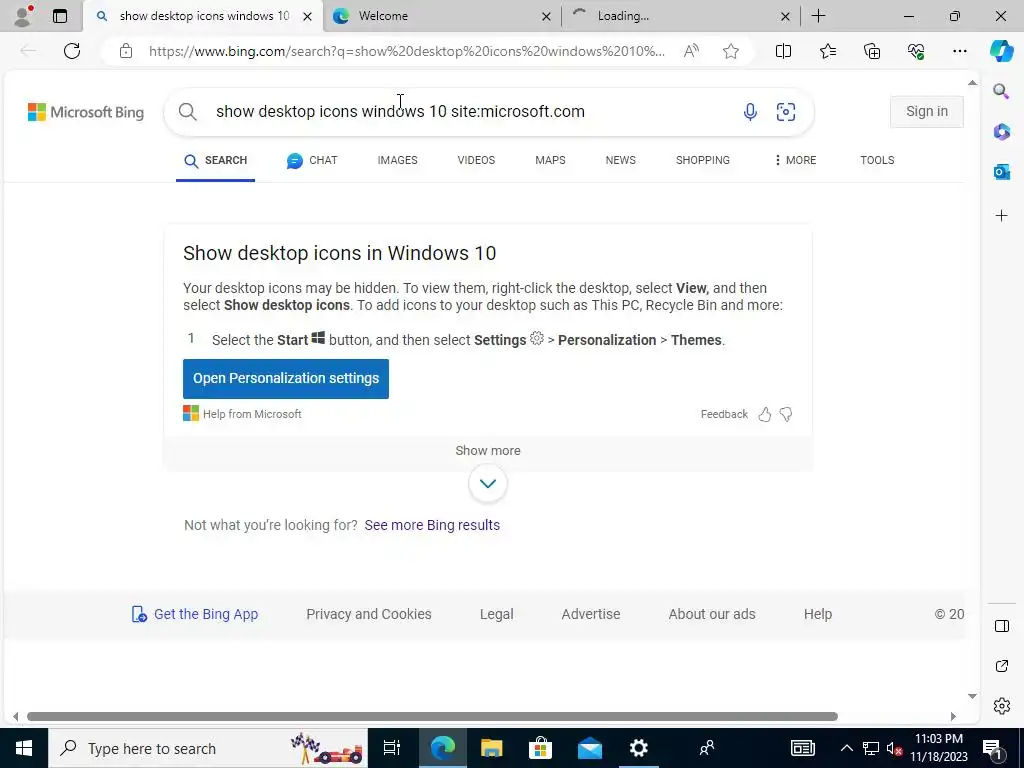This screenshot has height=768, width=1024.
Task: Add this page to favorites star icon
Action: click(731, 51)
